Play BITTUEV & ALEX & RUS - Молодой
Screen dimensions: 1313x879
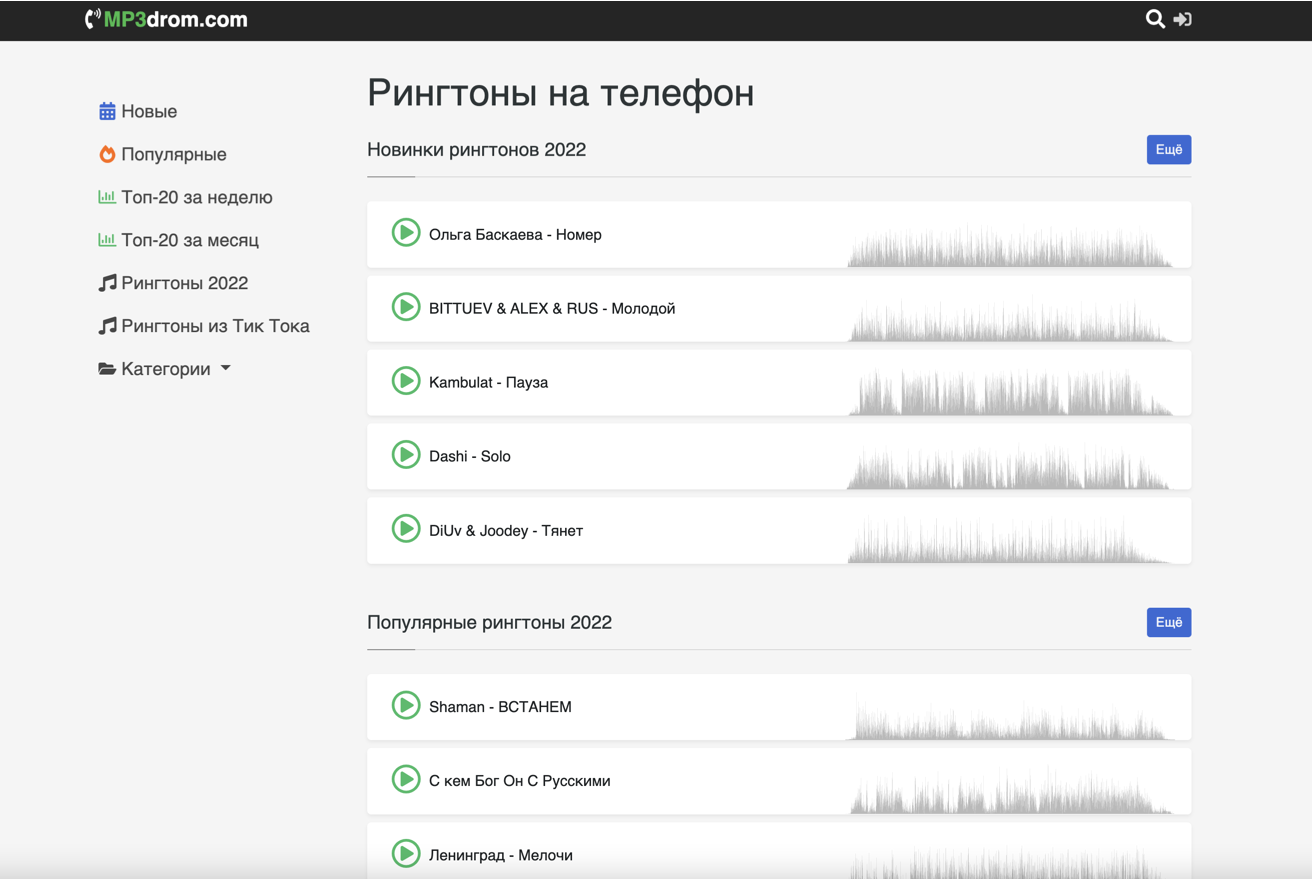click(405, 307)
